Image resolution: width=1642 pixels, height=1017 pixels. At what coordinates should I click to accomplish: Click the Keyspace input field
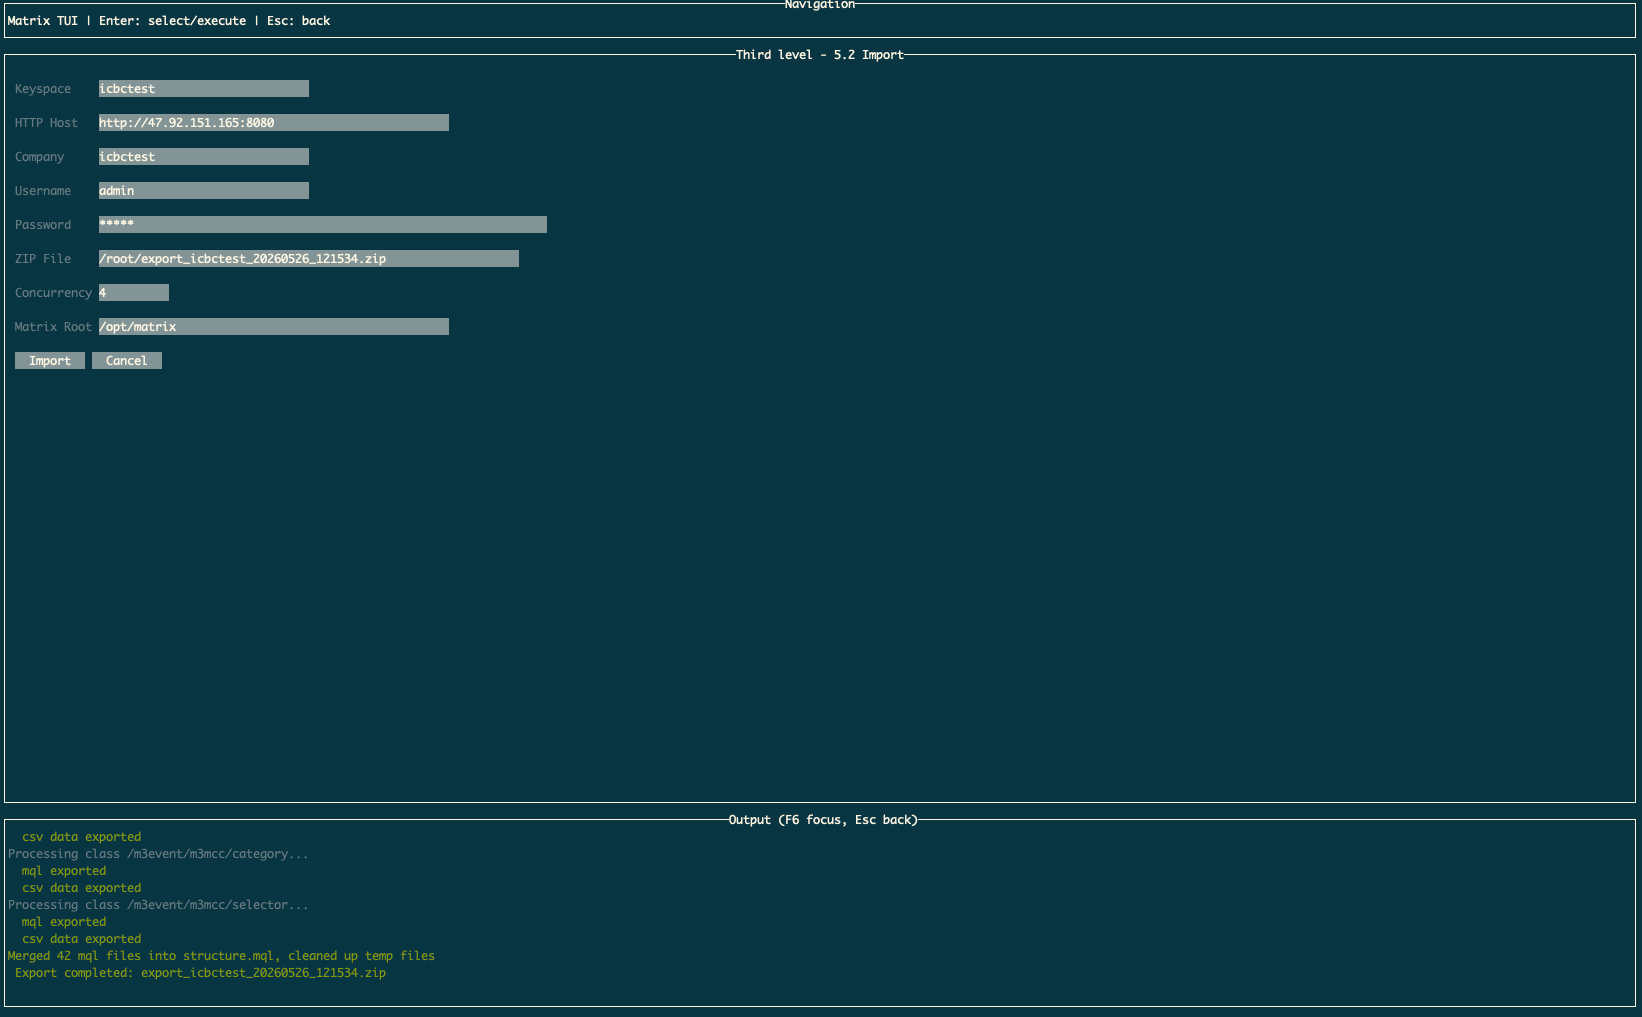[x=204, y=89]
